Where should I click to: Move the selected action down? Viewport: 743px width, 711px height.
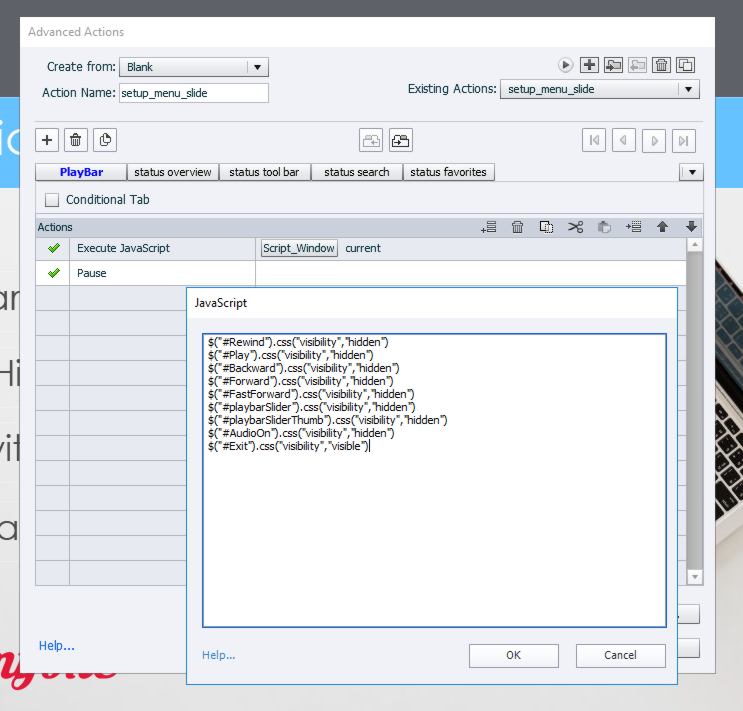(691, 227)
